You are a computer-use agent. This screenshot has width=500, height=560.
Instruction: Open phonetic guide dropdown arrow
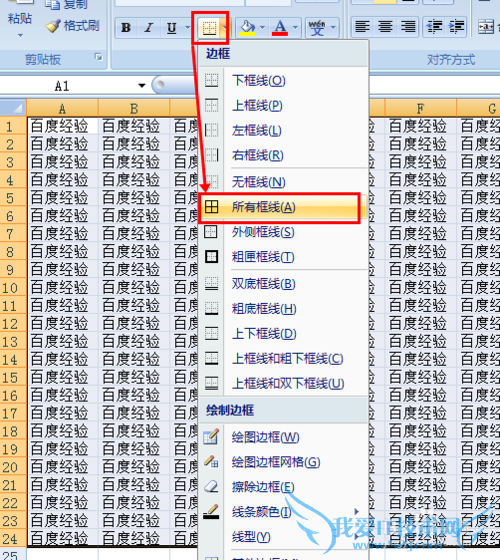pos(333,28)
